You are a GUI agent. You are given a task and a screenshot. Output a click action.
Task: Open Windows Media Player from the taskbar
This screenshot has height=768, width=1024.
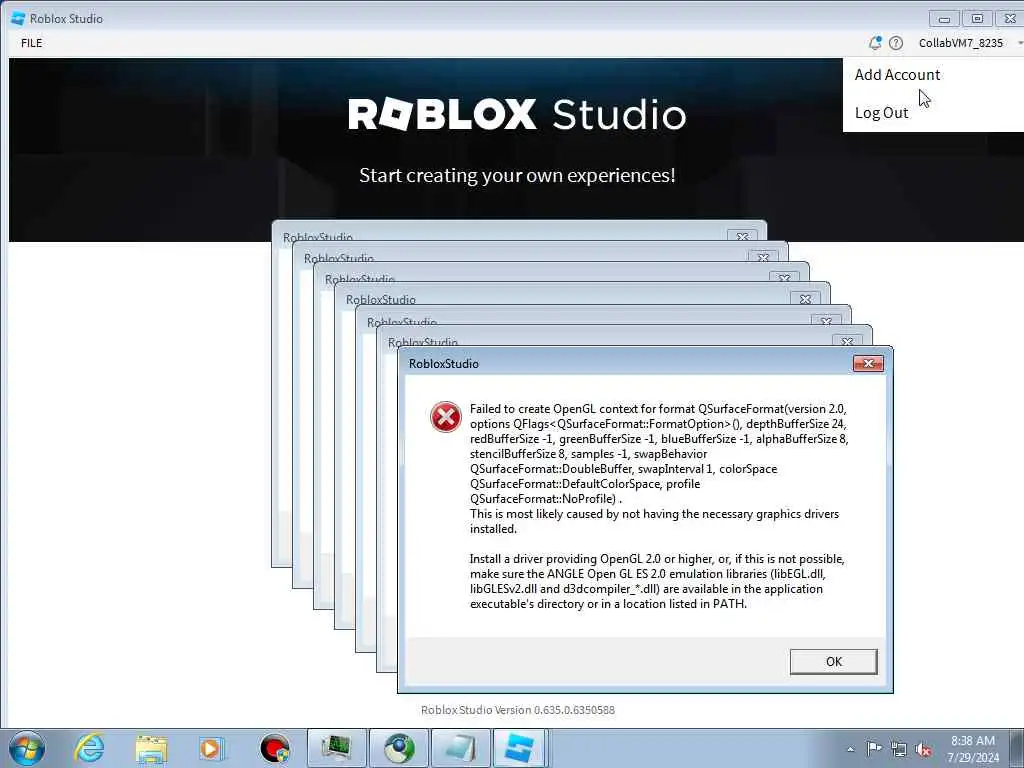coord(211,748)
